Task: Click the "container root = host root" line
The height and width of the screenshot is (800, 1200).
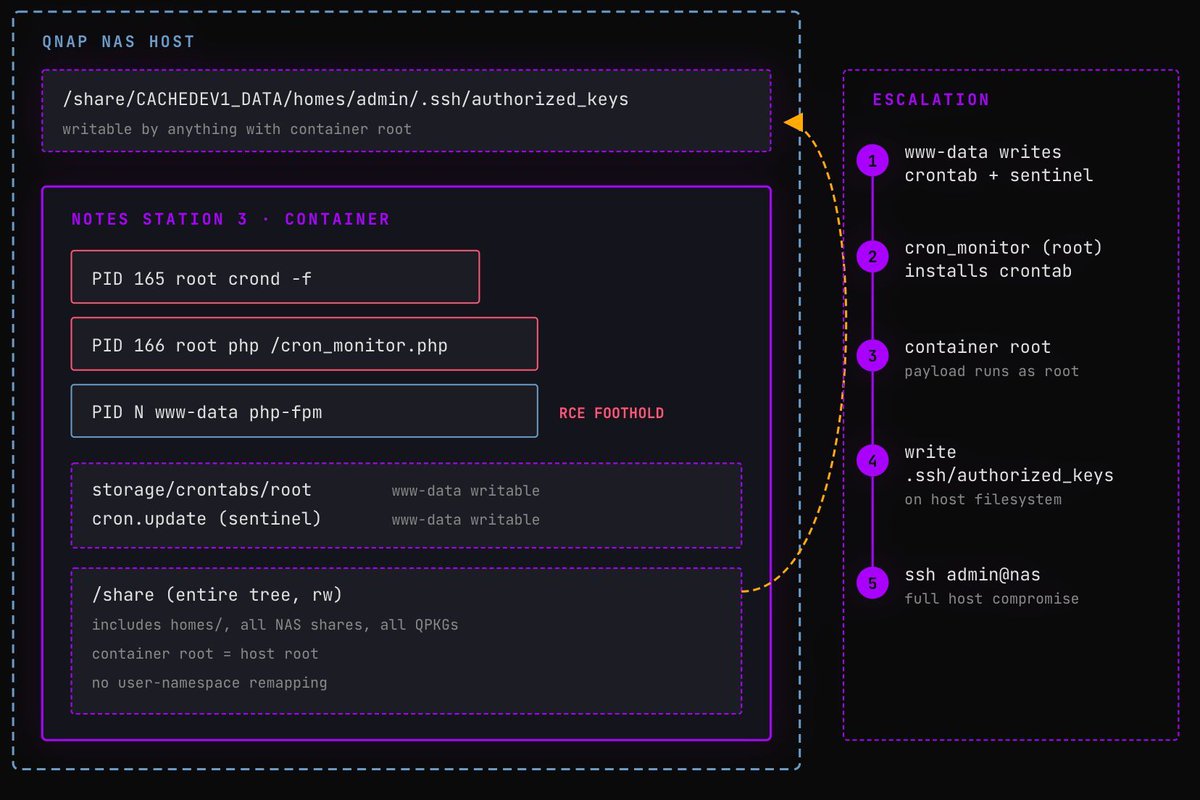Action: [x=205, y=654]
